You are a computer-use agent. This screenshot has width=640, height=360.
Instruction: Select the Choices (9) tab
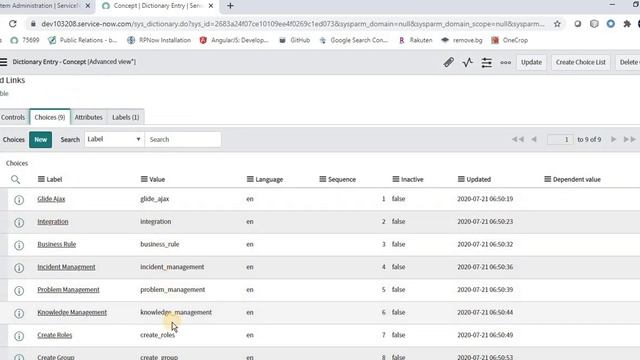tap(50, 117)
